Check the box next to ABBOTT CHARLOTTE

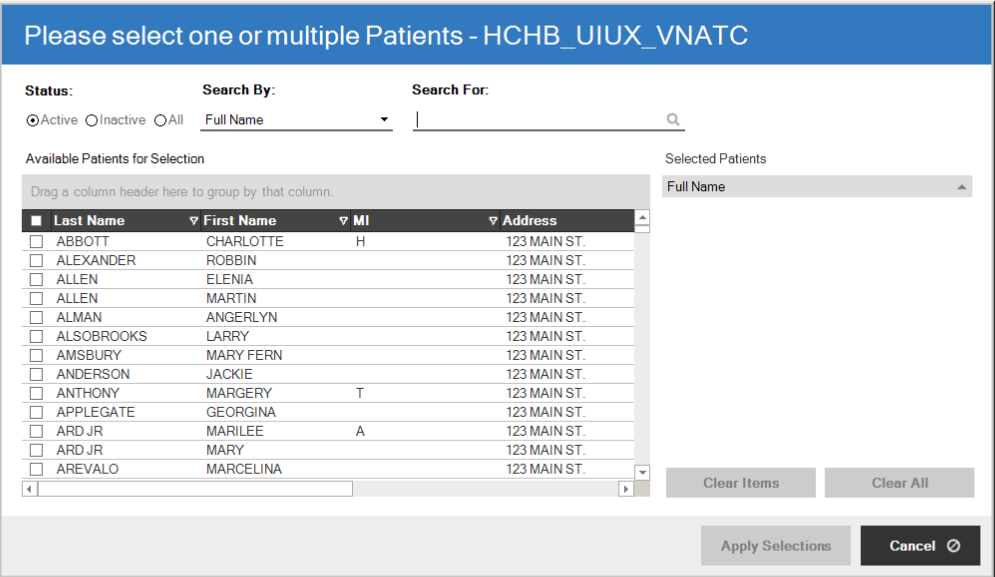pos(36,241)
